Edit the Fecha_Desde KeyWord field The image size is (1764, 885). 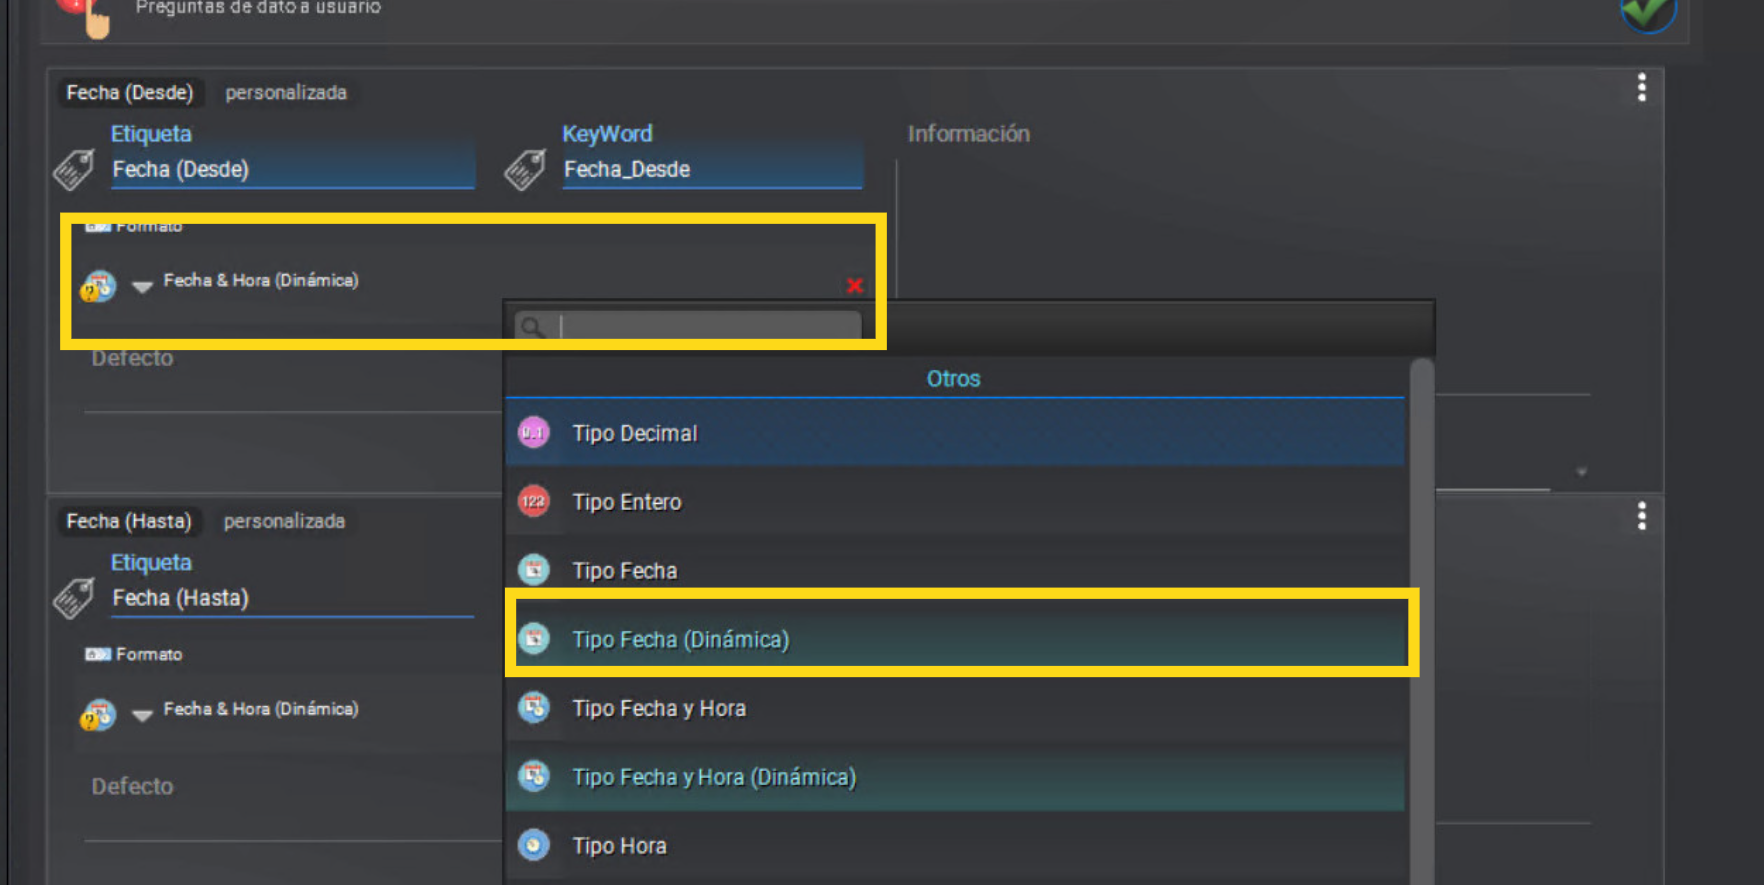point(712,169)
